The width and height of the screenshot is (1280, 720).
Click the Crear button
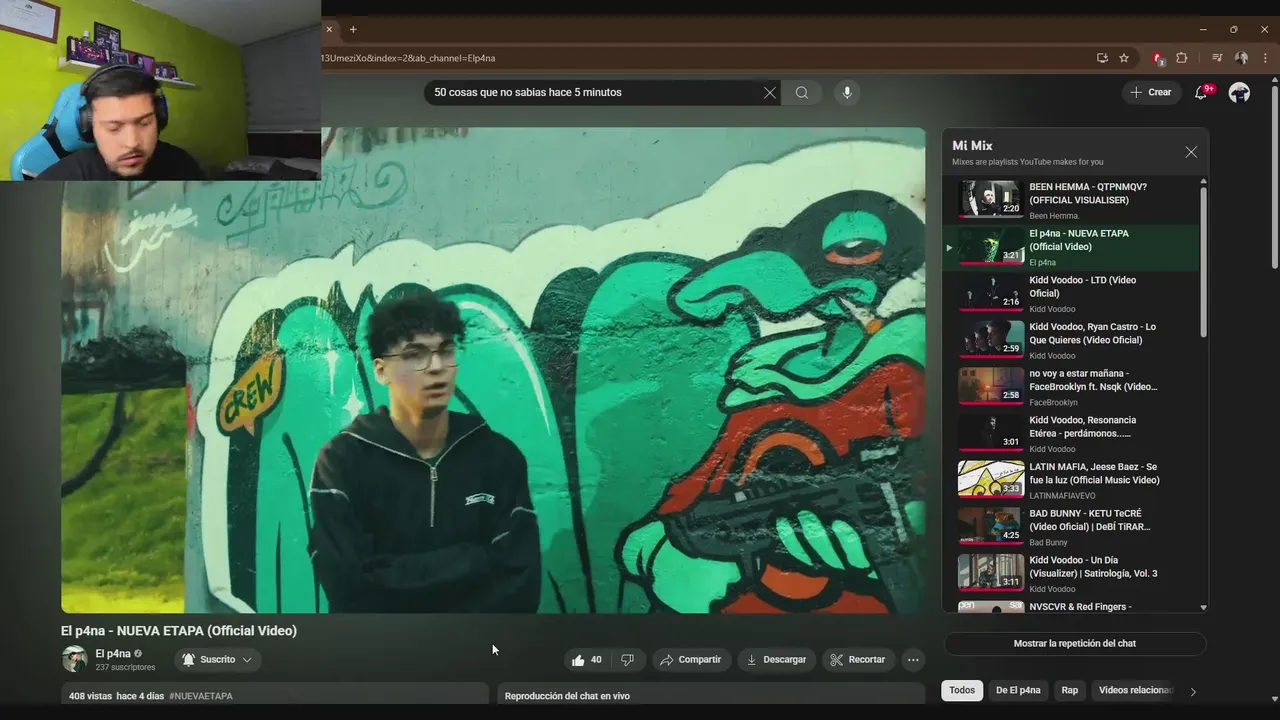pyautogui.click(x=1151, y=92)
